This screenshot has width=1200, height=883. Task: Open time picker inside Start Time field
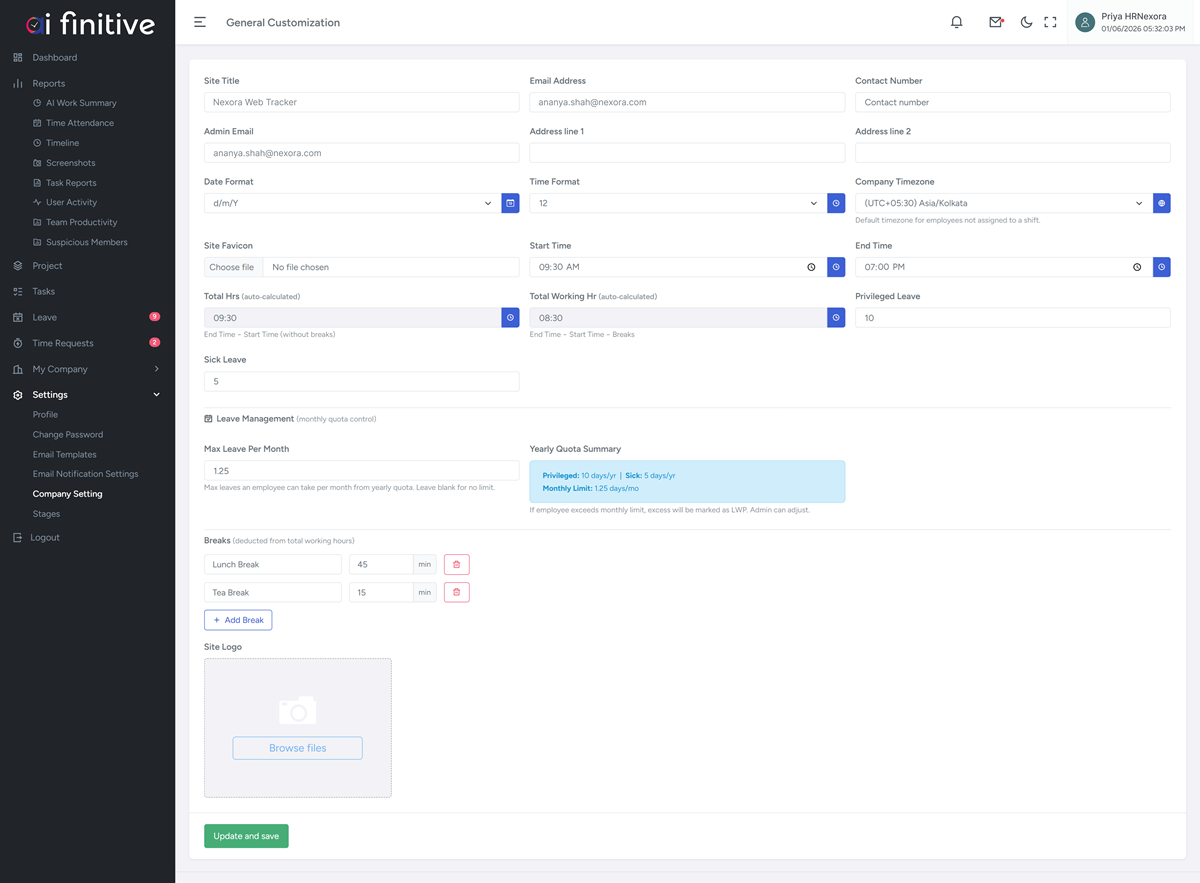811,267
